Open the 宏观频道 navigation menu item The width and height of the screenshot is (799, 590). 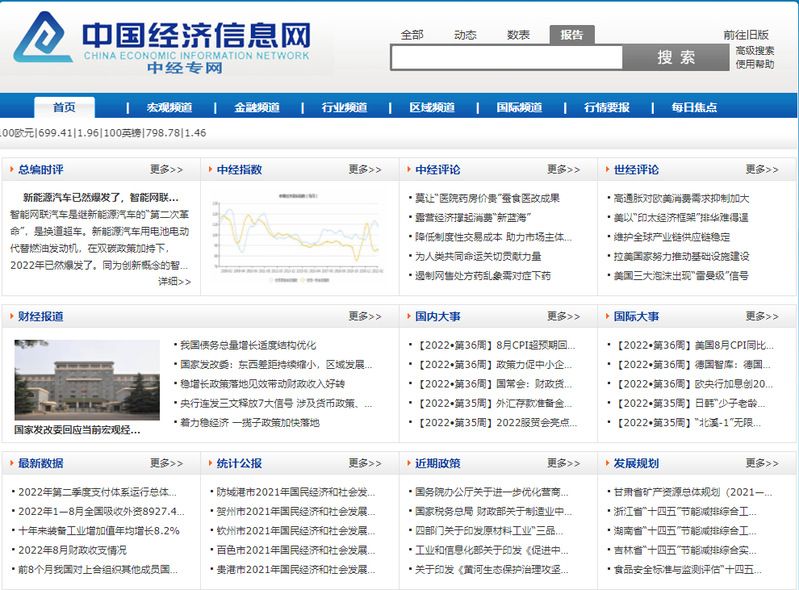coord(169,108)
